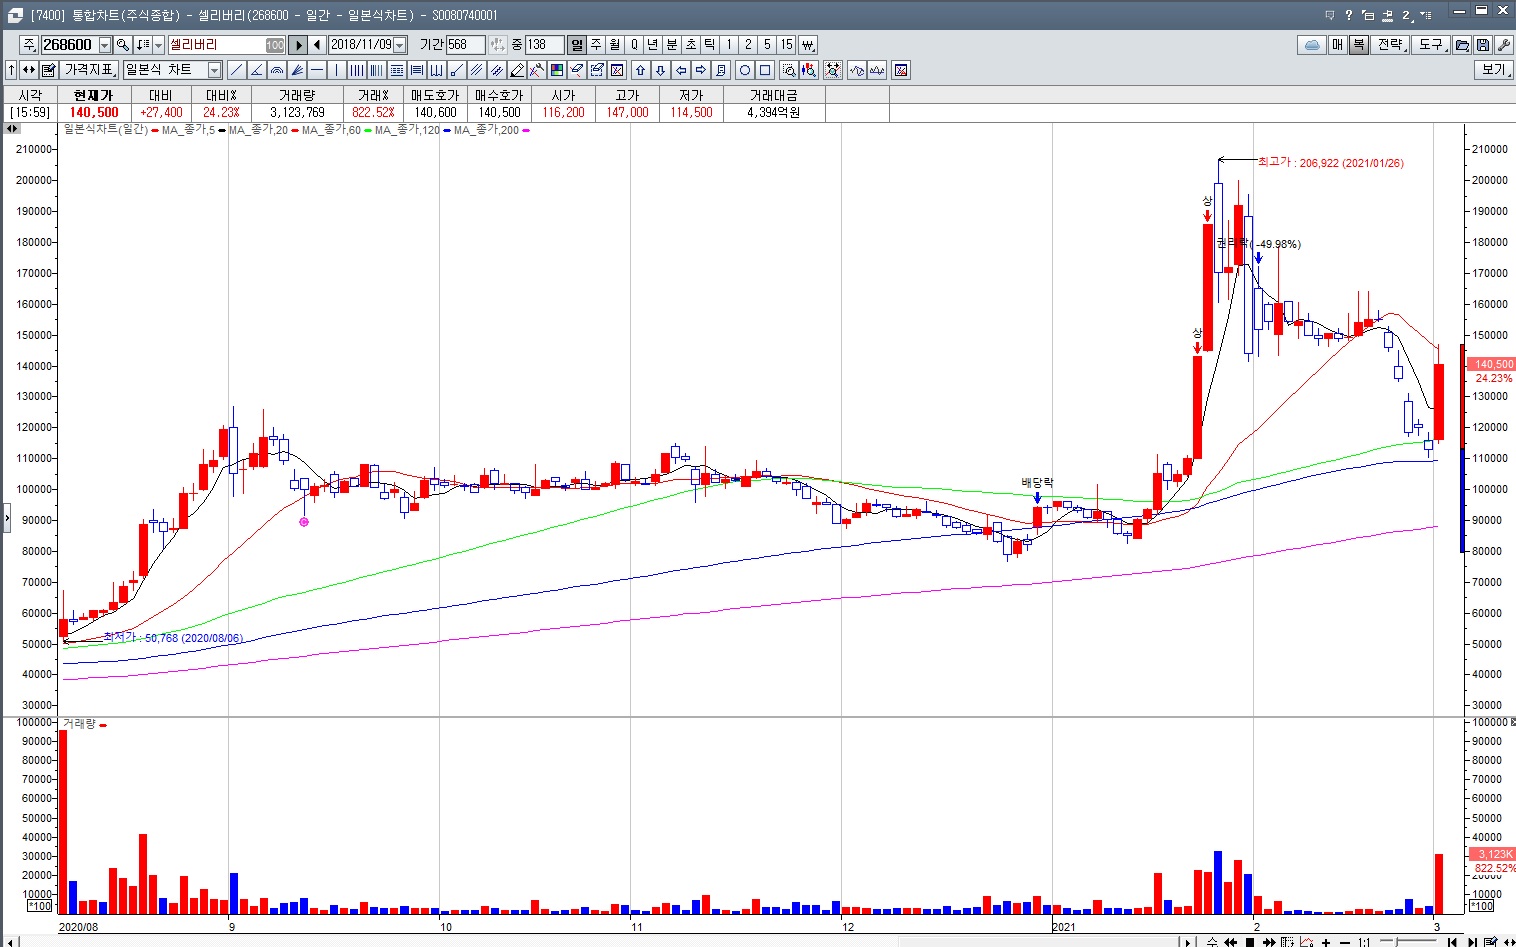This screenshot has width=1516, height=947.
Task: Open the 도구 tools dropdown
Action: point(1432,45)
